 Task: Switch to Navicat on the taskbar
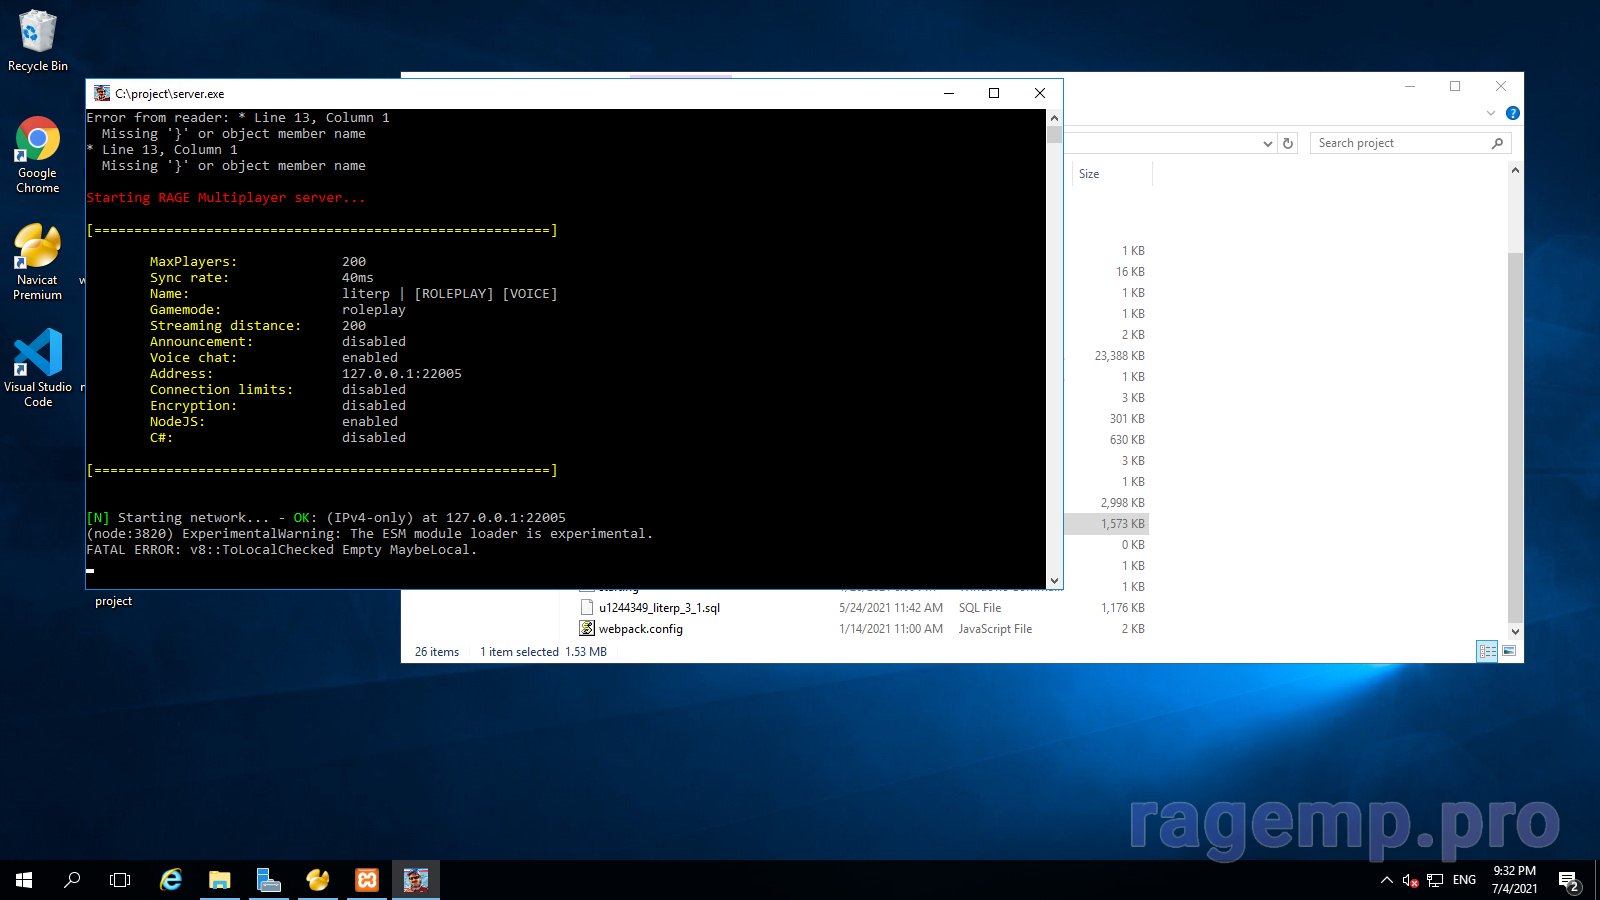click(x=318, y=880)
